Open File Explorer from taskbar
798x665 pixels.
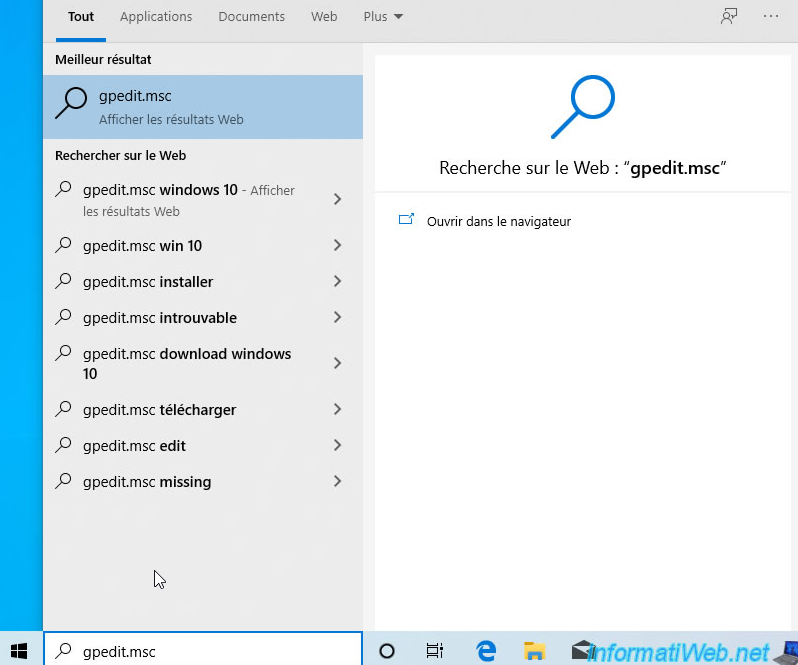pyautogui.click(x=535, y=650)
